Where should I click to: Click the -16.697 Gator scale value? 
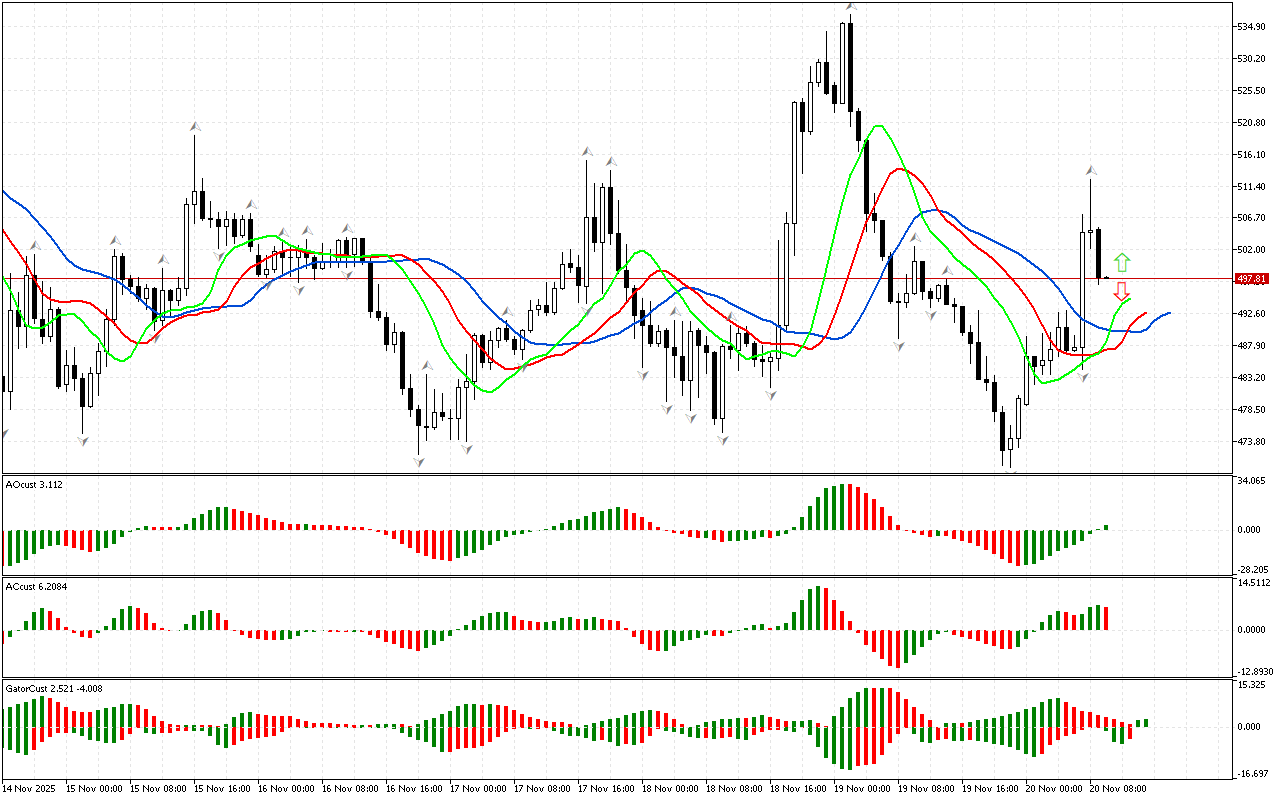(x=1252, y=774)
